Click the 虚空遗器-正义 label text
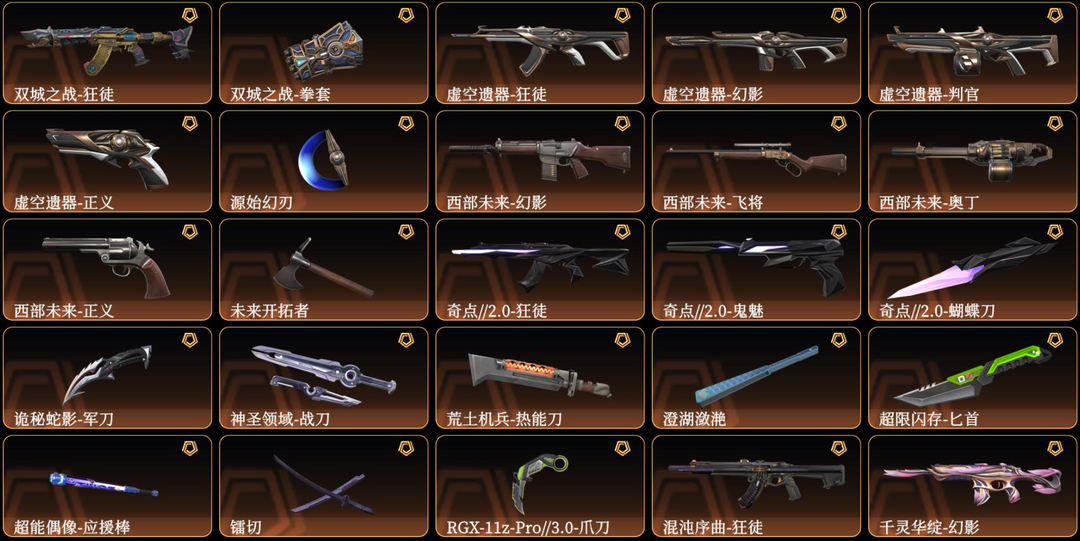Screen dimensions: 1080x541 64,203
